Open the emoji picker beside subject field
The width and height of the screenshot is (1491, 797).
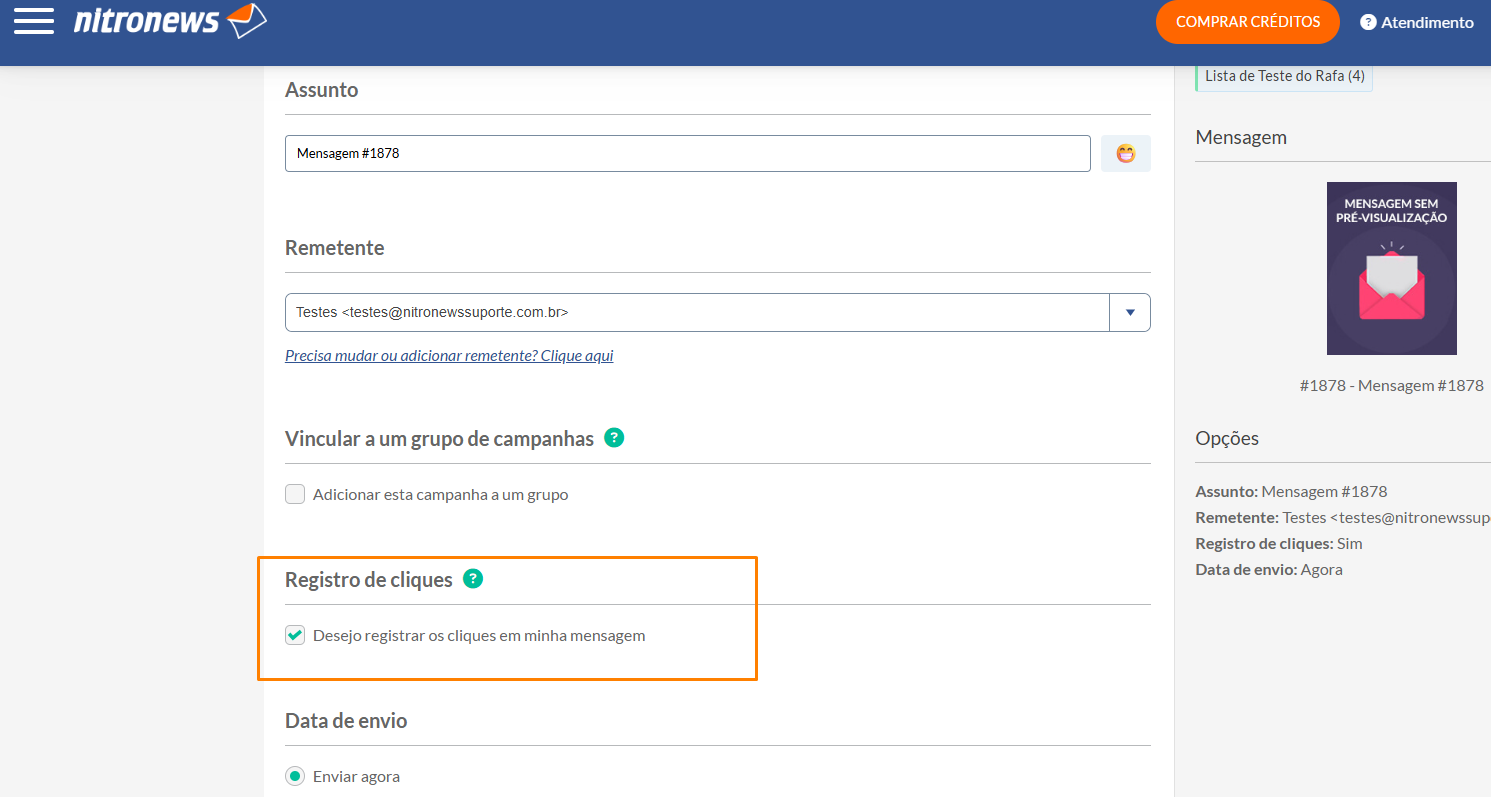point(1125,154)
